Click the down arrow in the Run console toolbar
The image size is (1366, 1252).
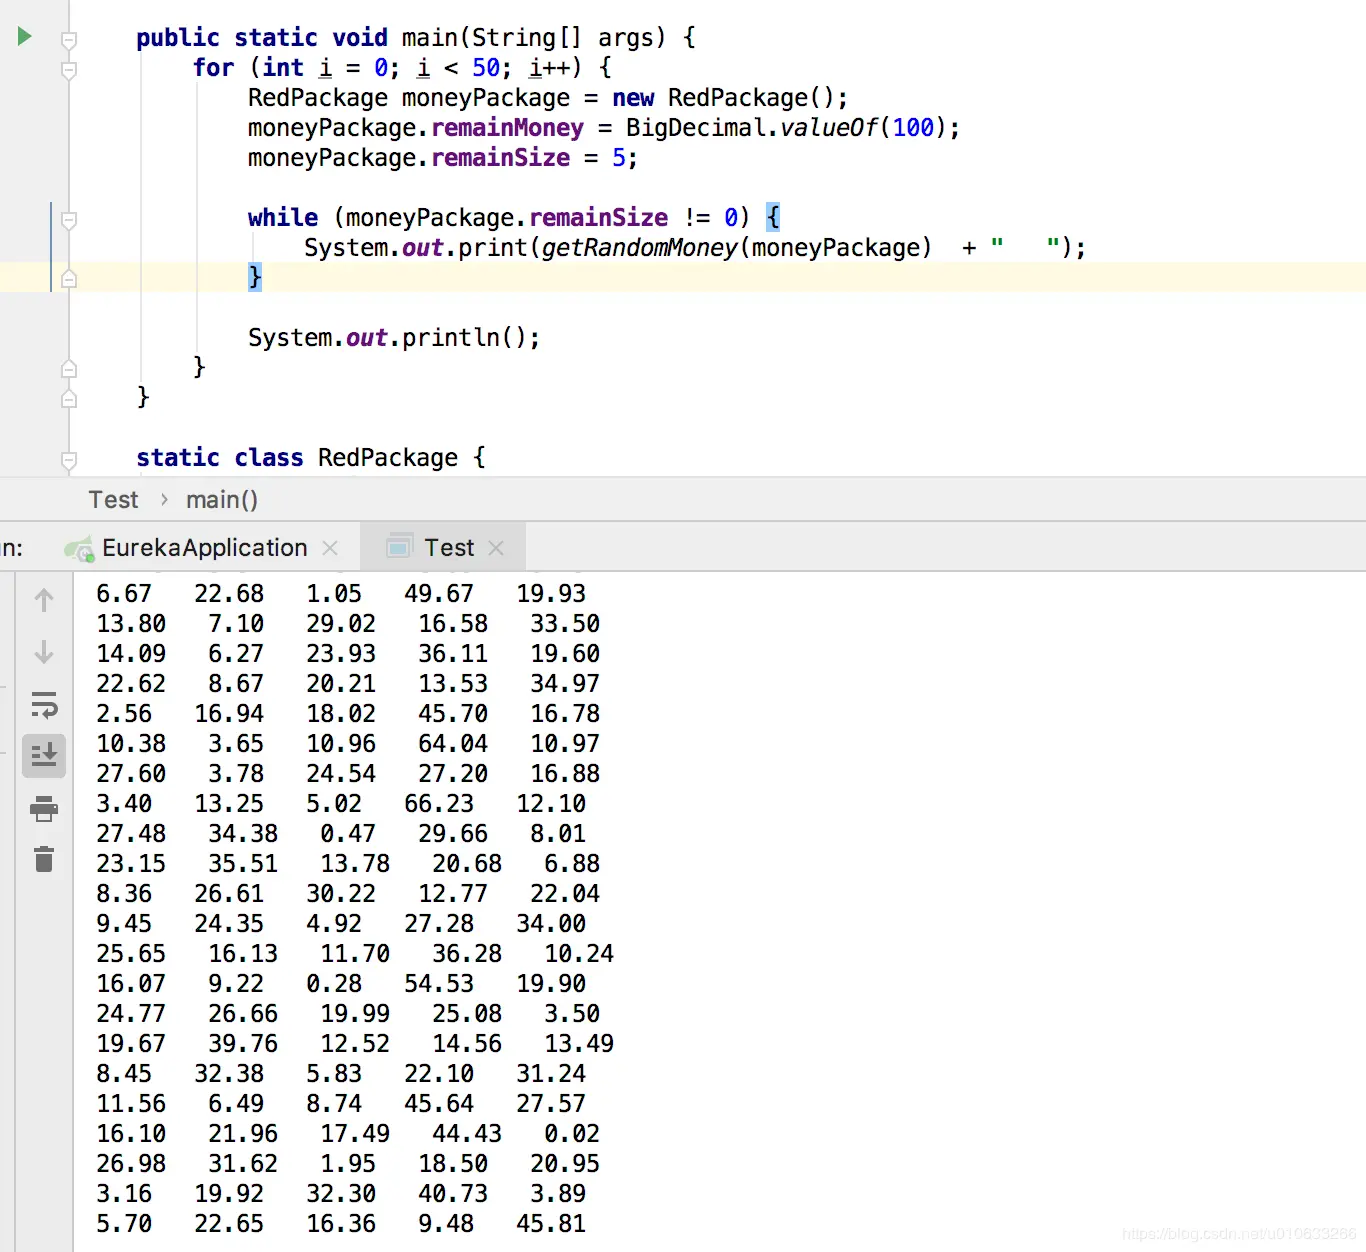tap(44, 653)
